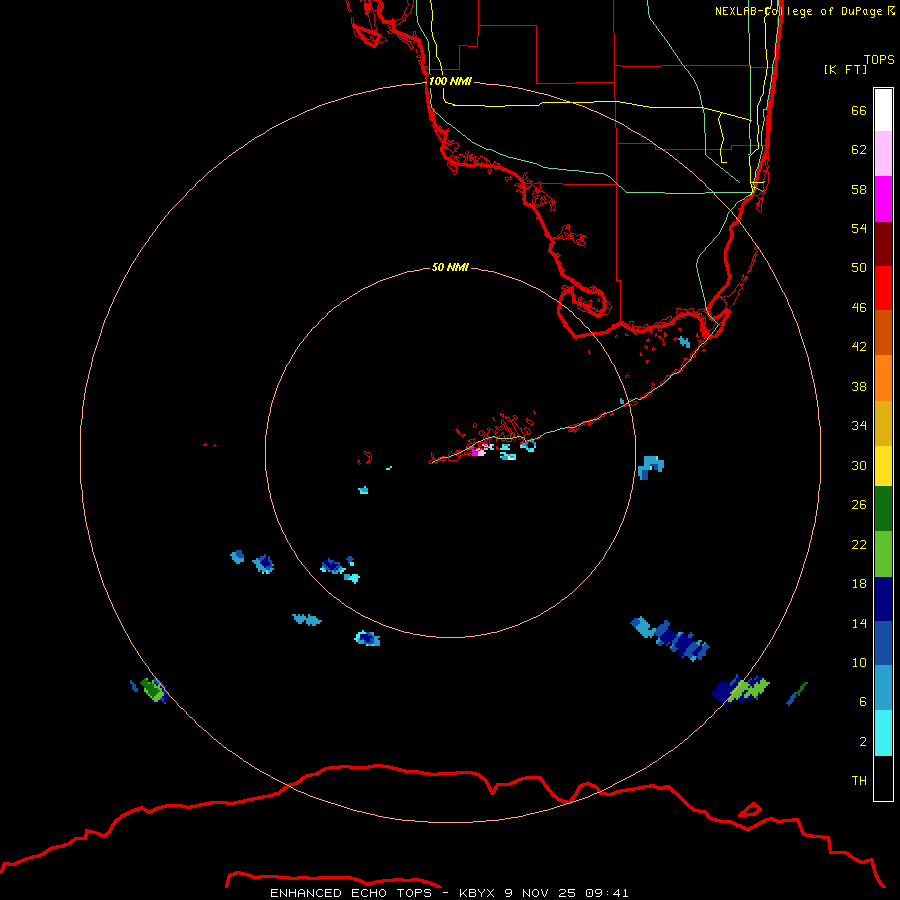Image resolution: width=900 pixels, height=900 pixels.
Task: Click the white swatch in the tops legend
Action: [883, 110]
